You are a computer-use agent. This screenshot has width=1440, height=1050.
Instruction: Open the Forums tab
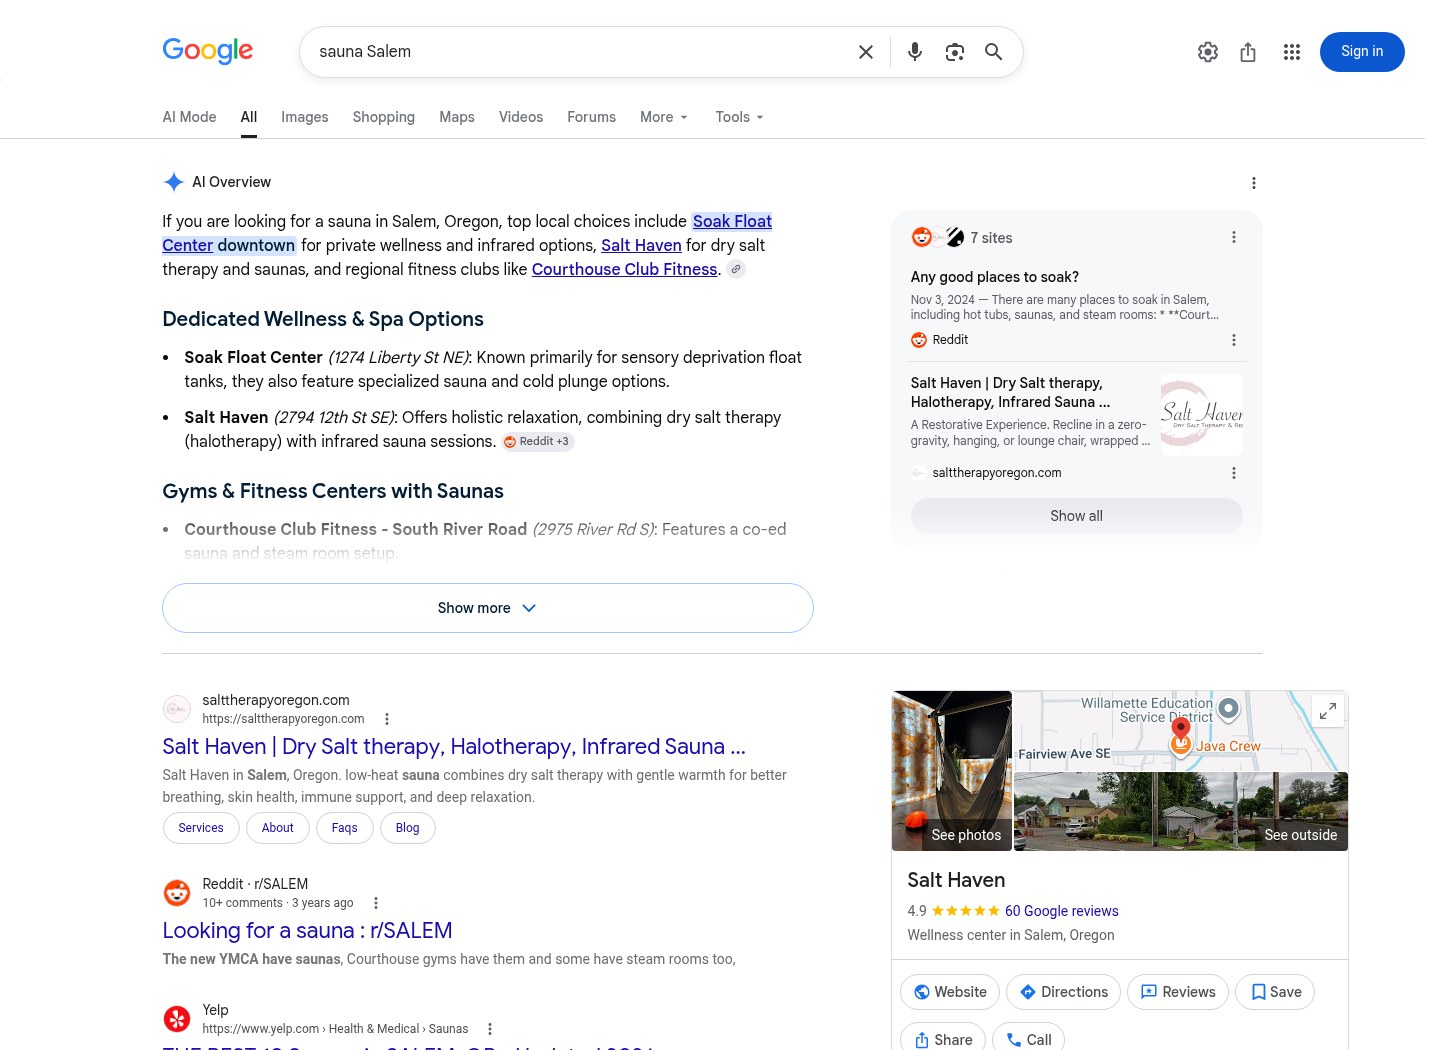tap(592, 117)
